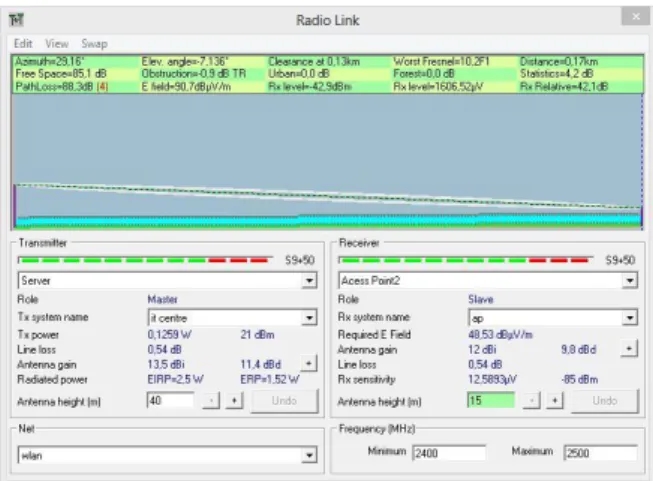Increase transmitter antenna height with plus button
This screenshot has height=481, width=653.
[x=234, y=401]
